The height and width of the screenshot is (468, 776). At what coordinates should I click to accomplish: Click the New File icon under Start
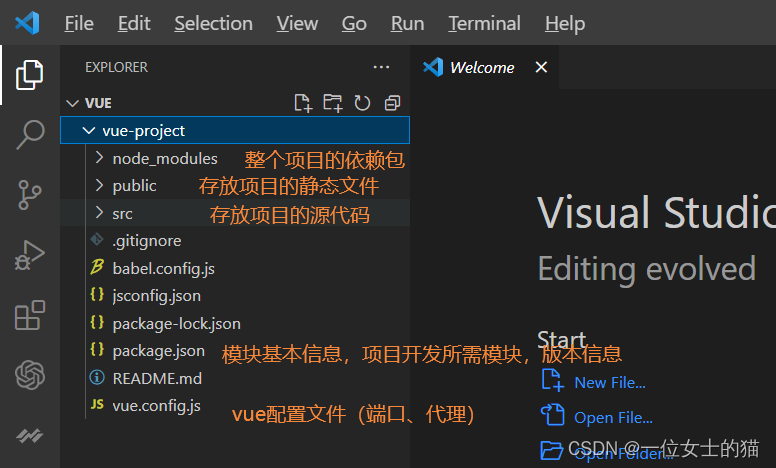tap(552, 380)
